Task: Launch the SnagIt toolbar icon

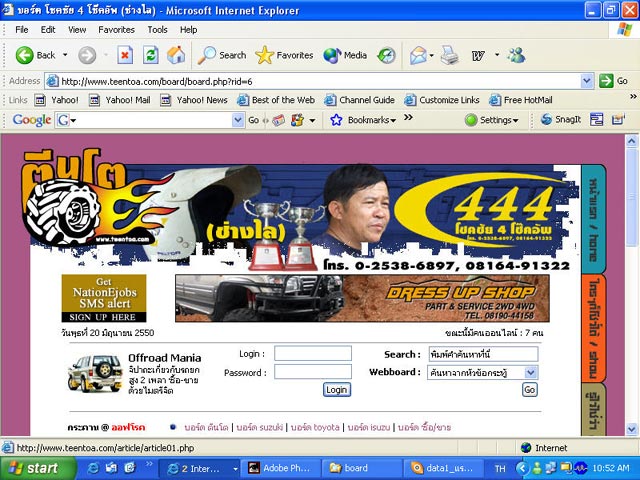Action: [x=560, y=120]
